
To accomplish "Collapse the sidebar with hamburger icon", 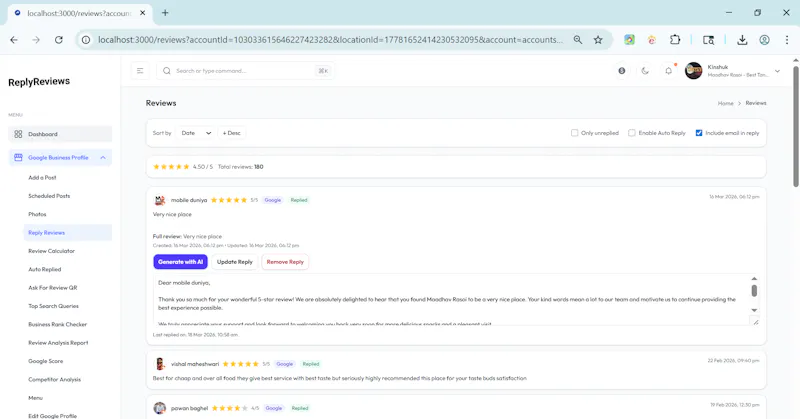I will click(140, 71).
